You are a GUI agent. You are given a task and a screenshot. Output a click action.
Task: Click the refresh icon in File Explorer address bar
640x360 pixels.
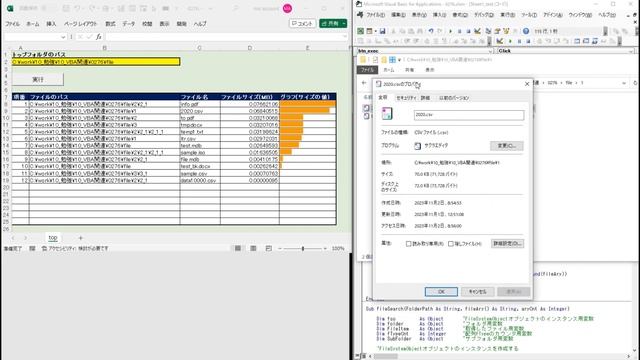(635, 83)
